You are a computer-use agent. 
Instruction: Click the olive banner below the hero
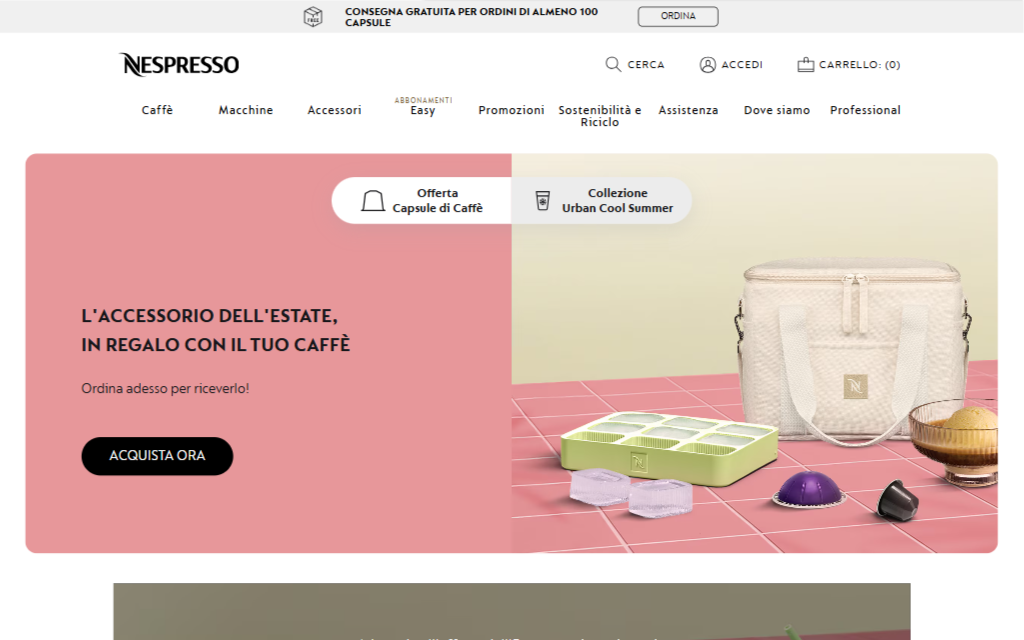point(512,611)
